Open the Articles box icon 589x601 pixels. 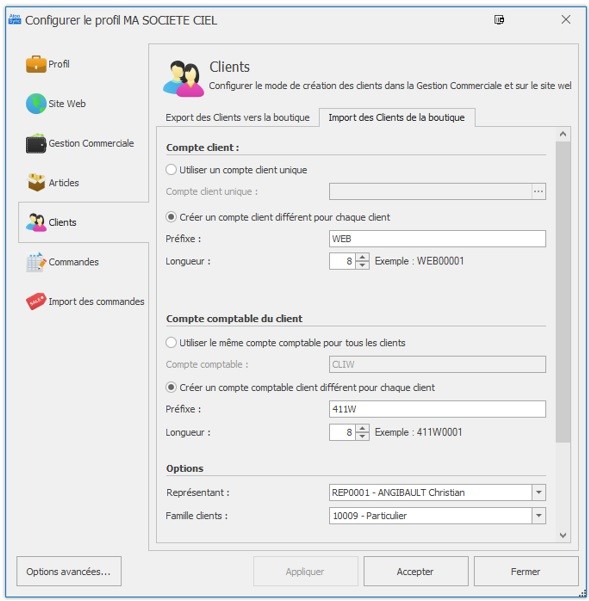click(36, 182)
